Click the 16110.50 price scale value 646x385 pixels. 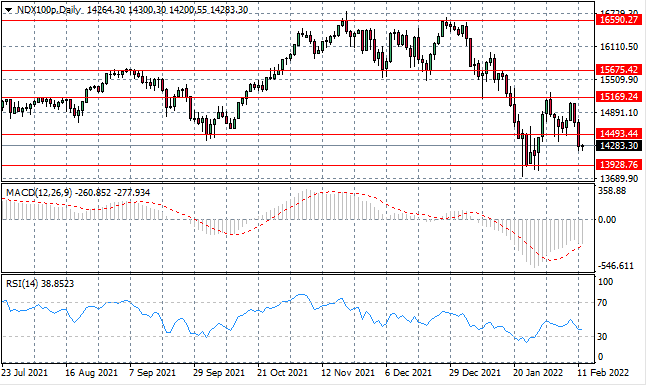(619, 47)
